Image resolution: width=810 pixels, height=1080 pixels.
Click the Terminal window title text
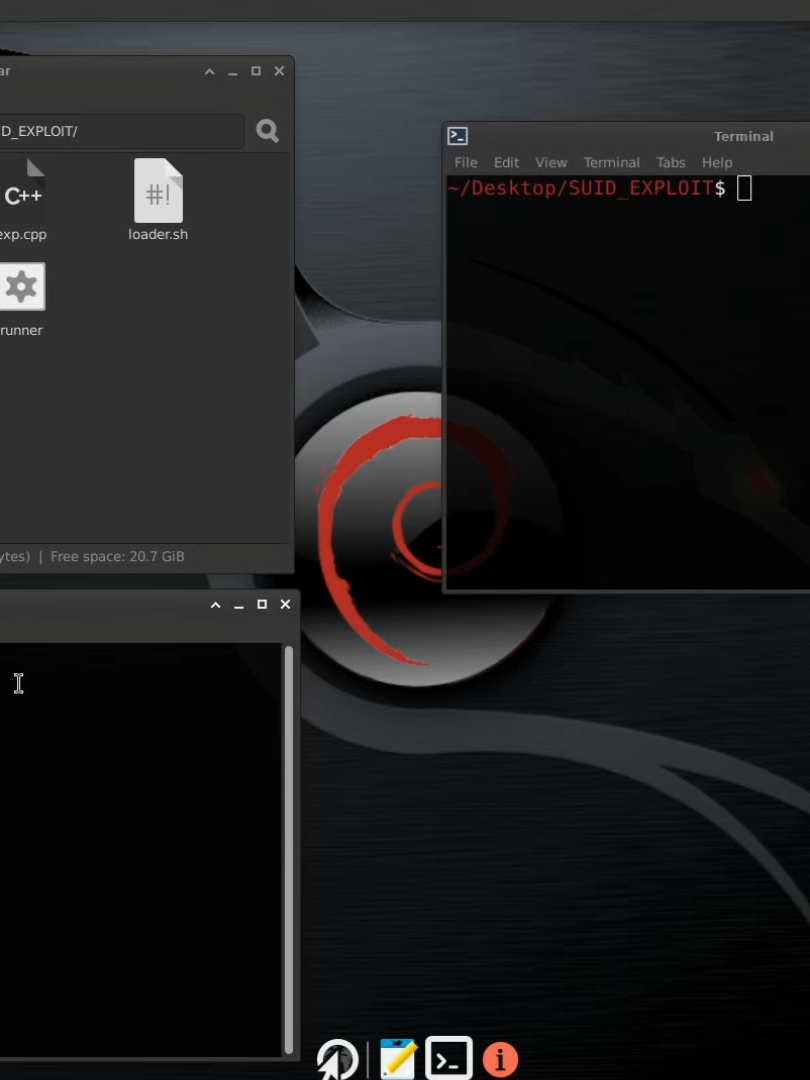click(744, 136)
